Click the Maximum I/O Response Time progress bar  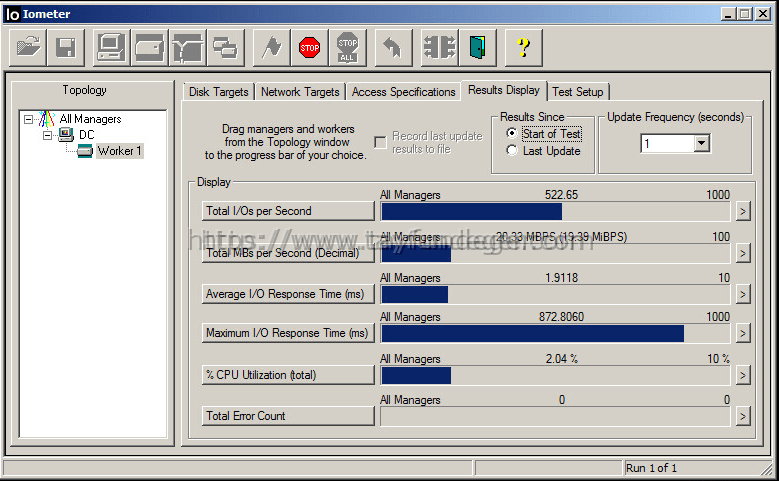point(555,333)
